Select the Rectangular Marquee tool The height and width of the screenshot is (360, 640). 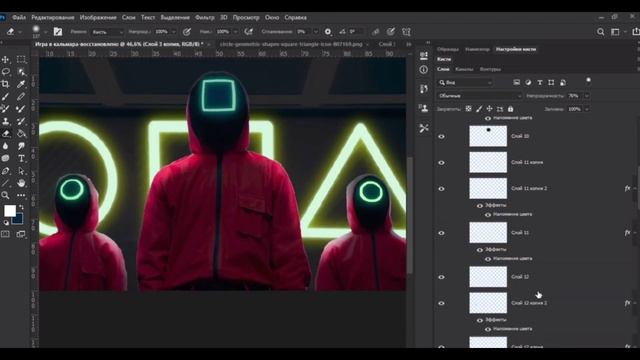[x=21, y=60]
